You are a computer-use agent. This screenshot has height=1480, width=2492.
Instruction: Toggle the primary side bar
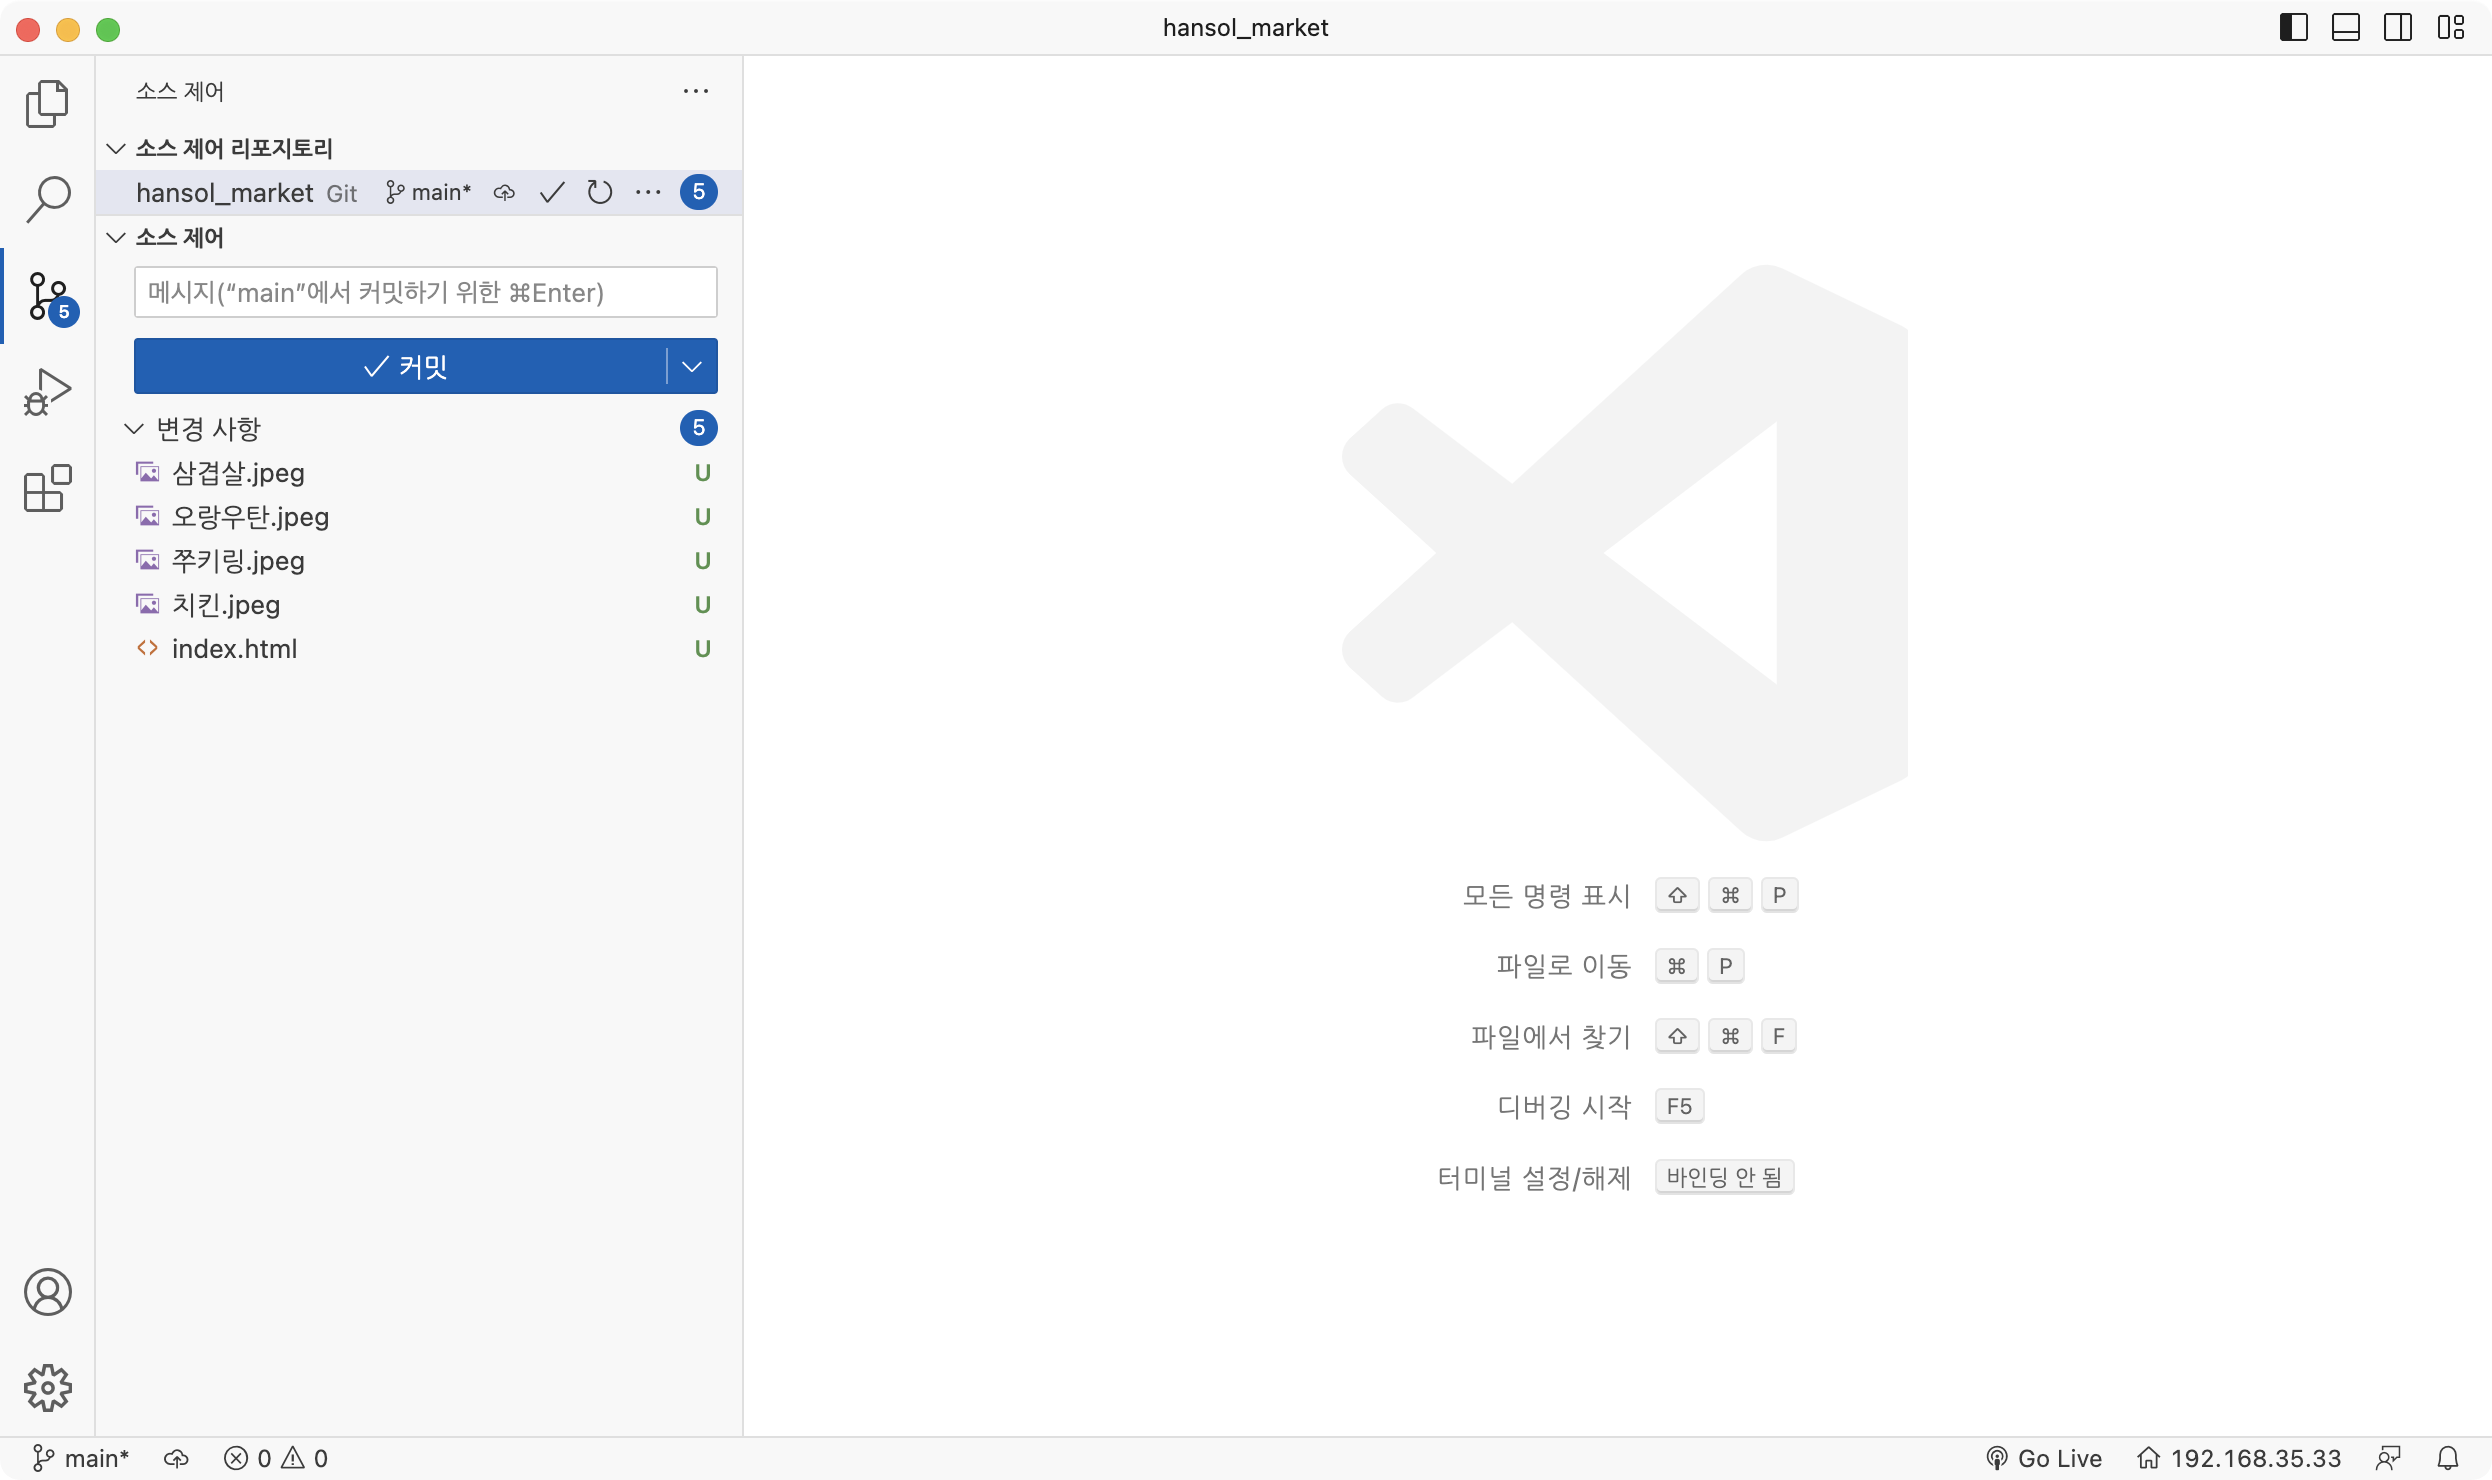(2294, 27)
